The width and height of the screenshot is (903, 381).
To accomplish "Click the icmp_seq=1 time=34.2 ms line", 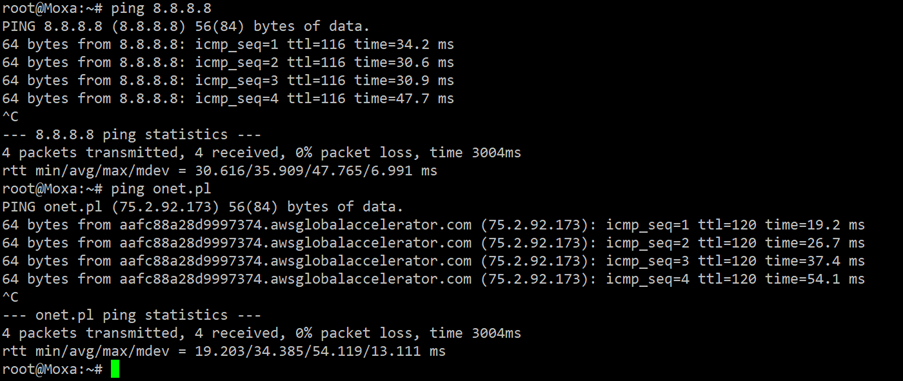I will tap(228, 44).
